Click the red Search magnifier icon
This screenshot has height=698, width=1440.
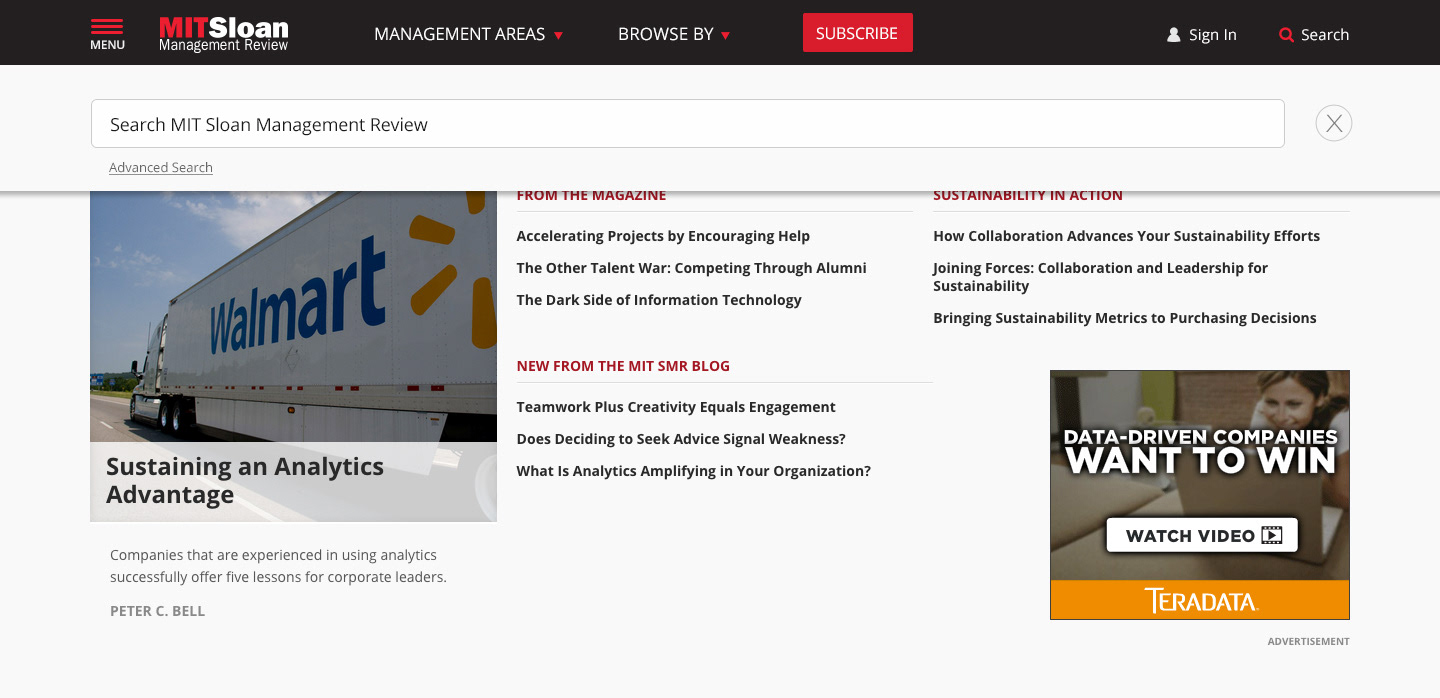coord(1286,35)
